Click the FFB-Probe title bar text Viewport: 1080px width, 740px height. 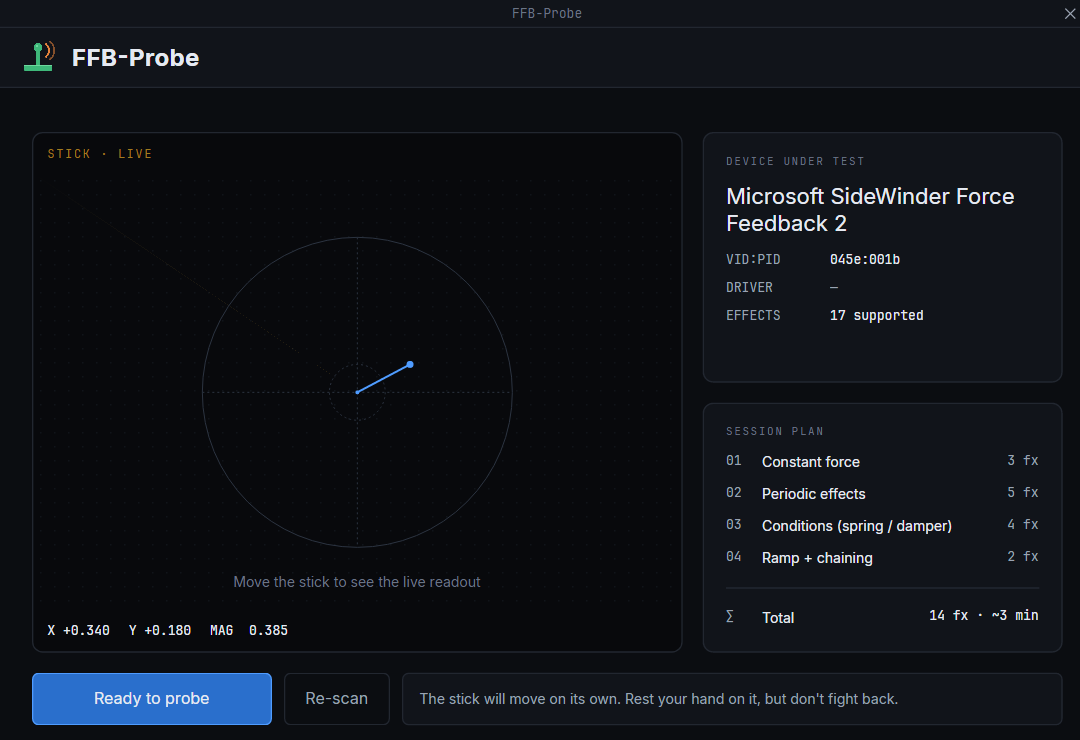pos(547,13)
